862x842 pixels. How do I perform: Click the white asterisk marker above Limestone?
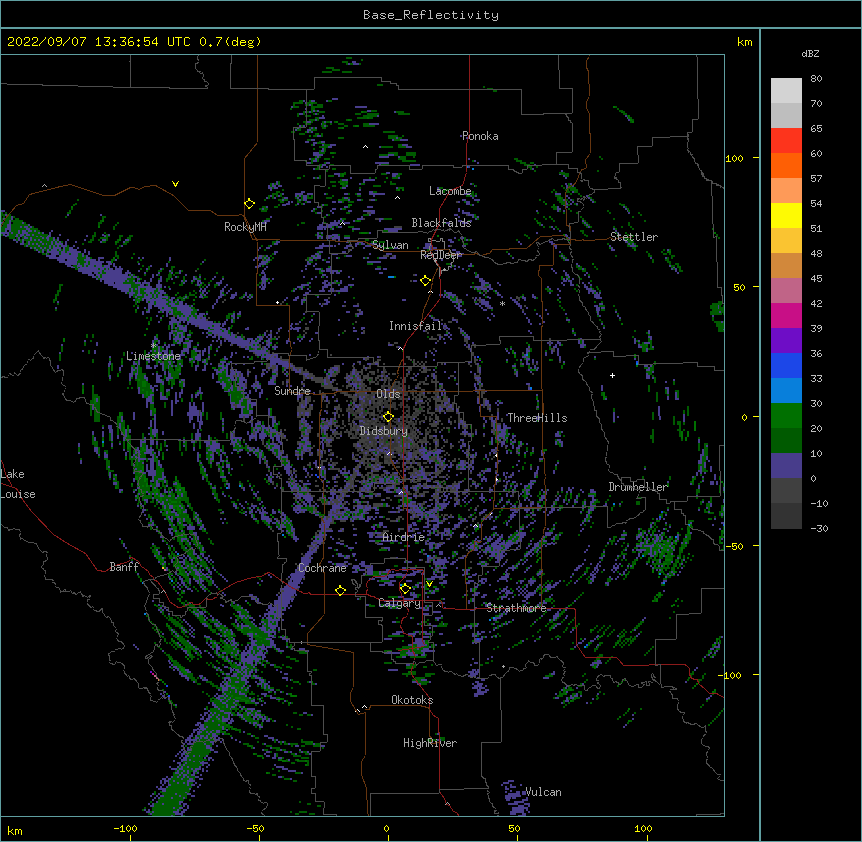154,345
